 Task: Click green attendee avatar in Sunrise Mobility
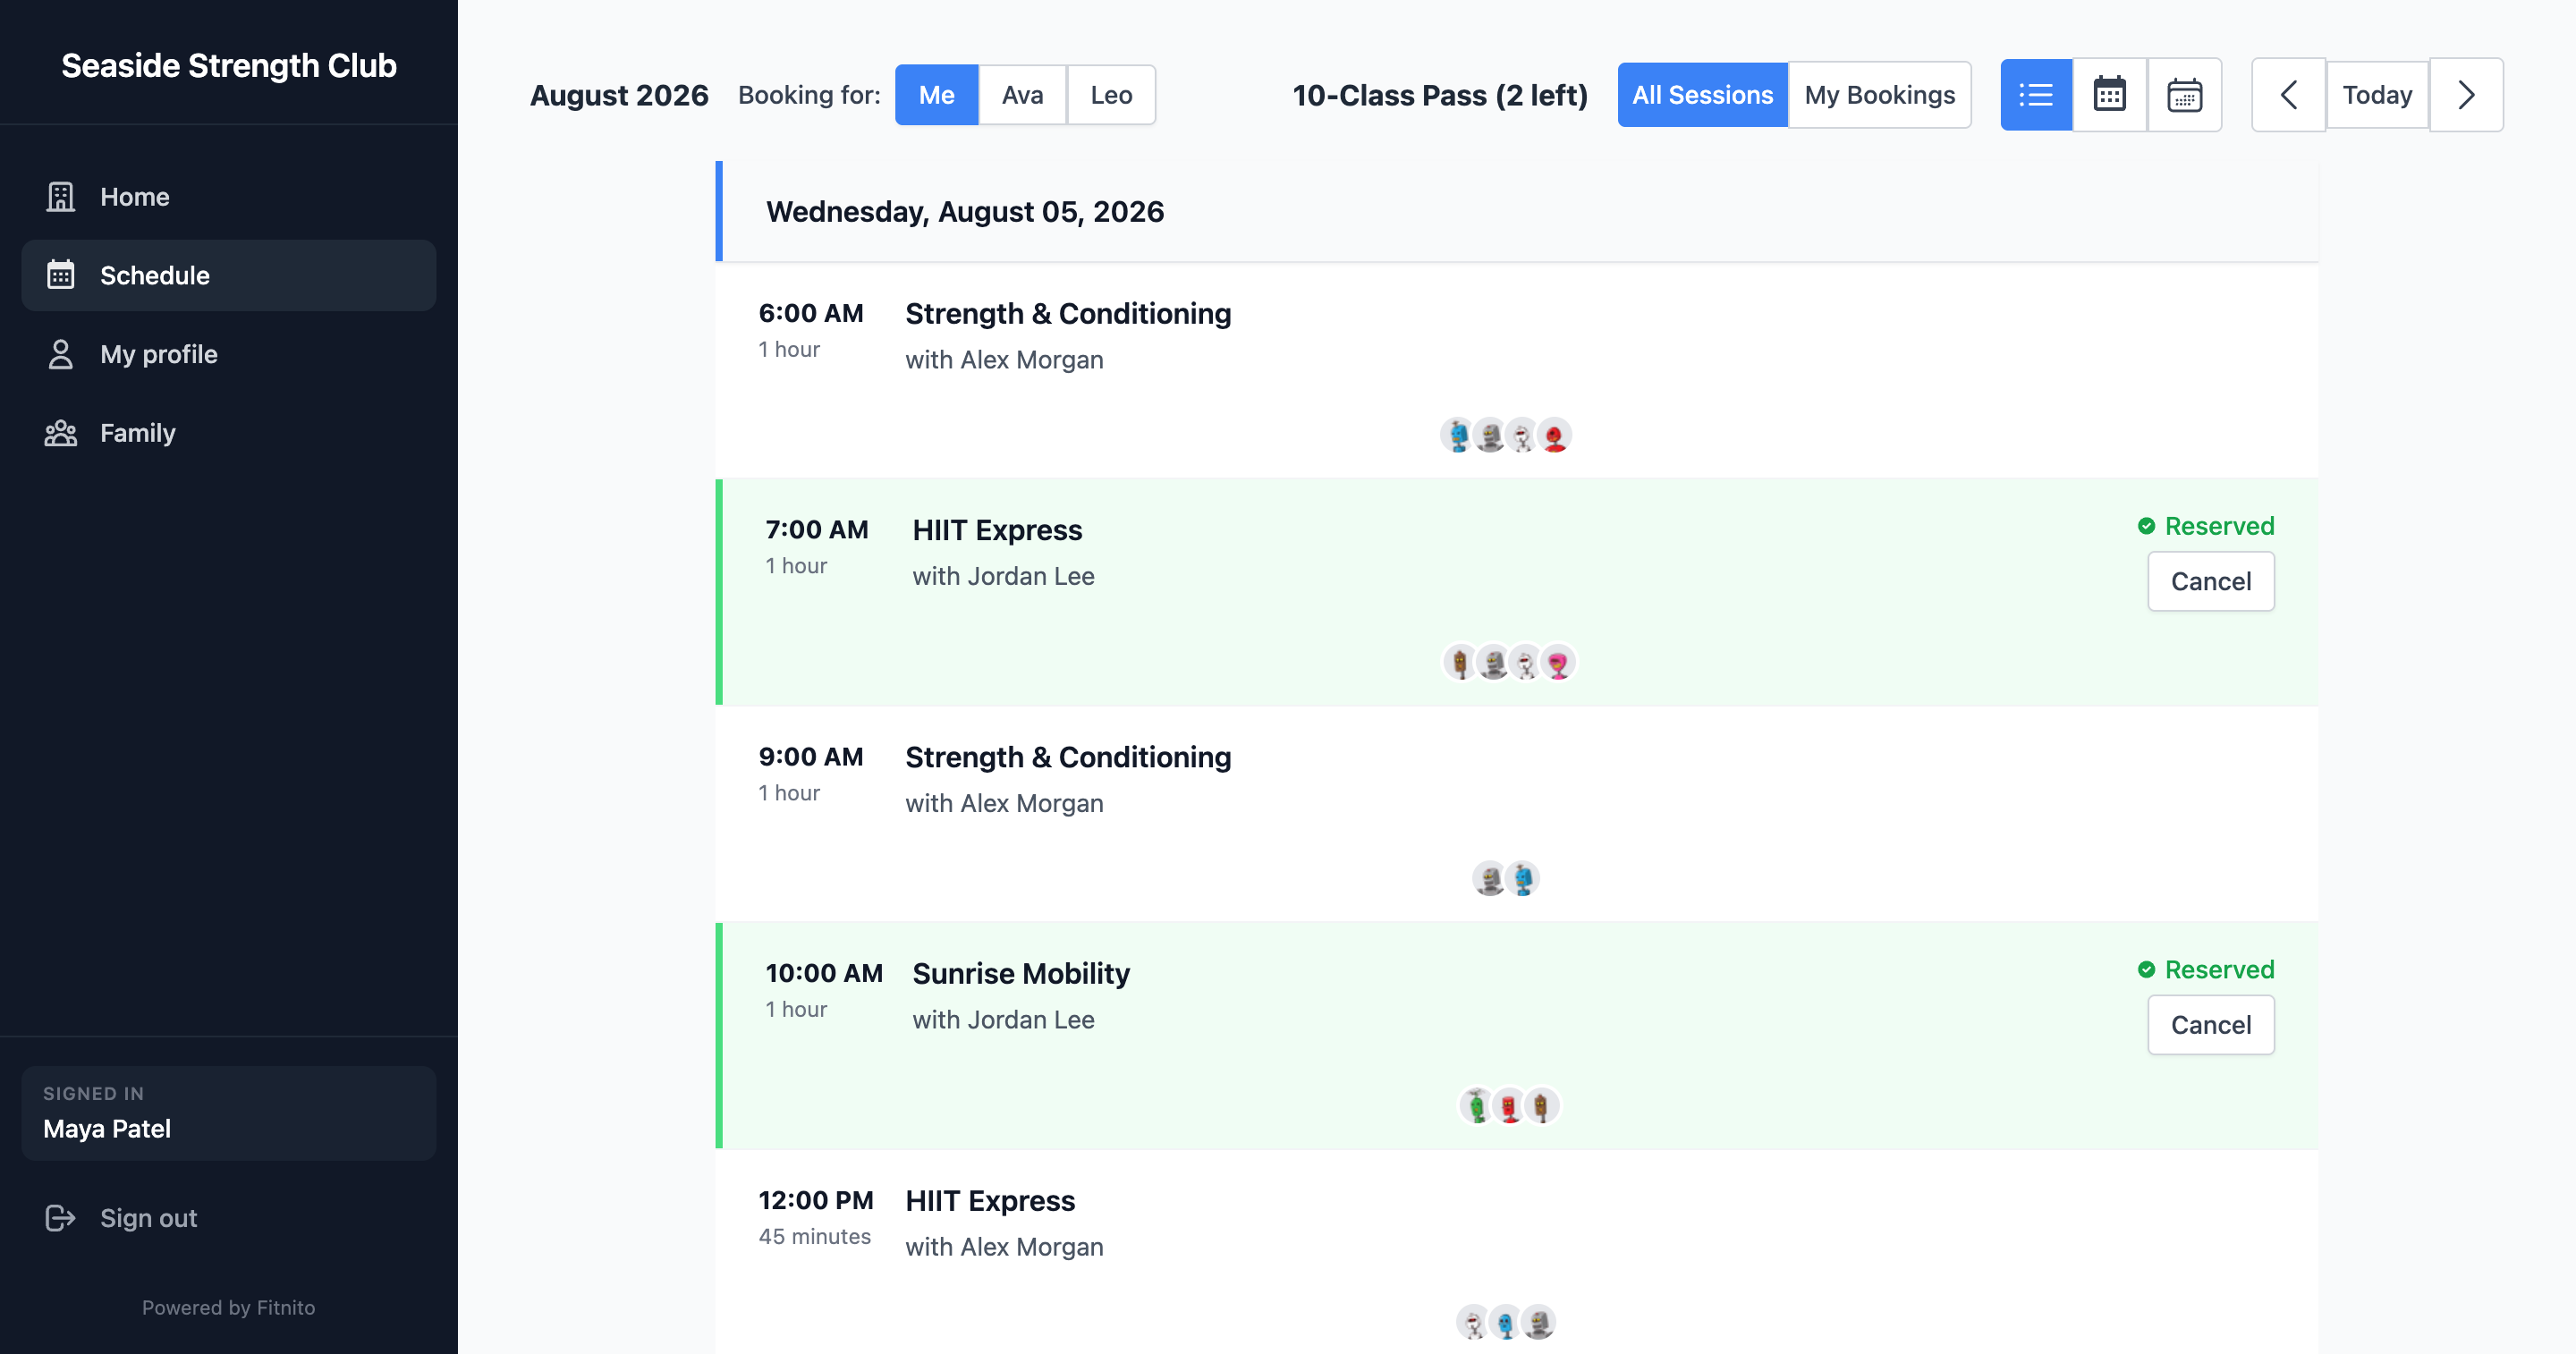click(x=1476, y=1106)
